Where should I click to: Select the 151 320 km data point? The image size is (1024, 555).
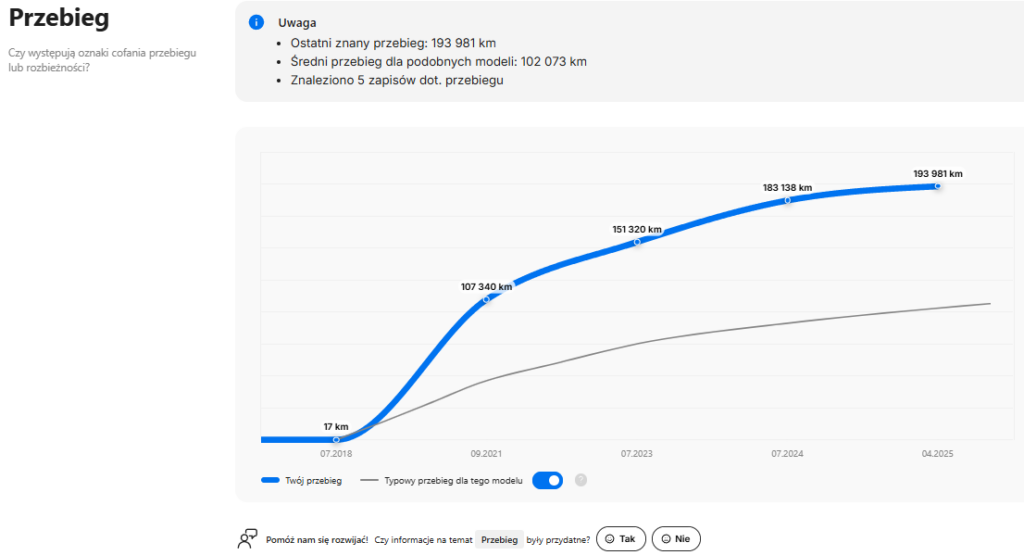click(x=637, y=242)
